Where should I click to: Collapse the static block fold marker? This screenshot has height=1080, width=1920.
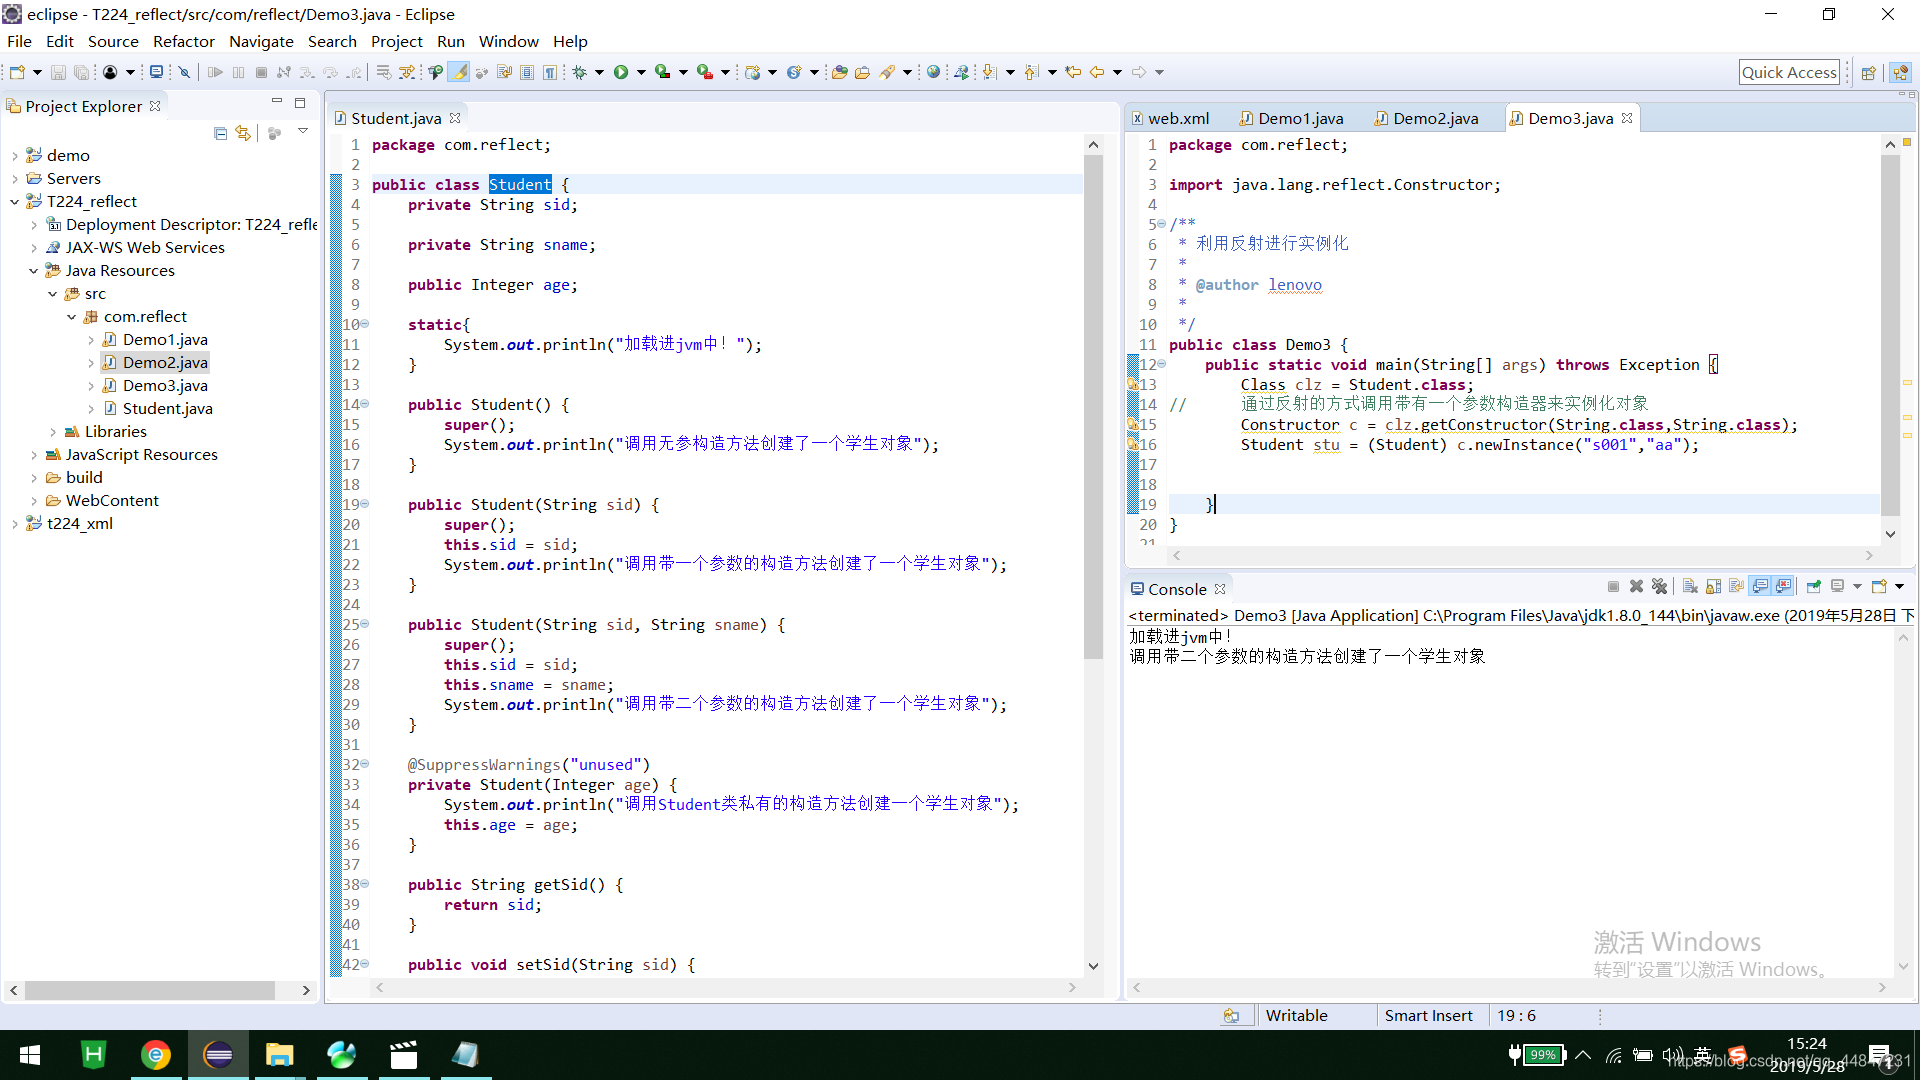pos(365,324)
